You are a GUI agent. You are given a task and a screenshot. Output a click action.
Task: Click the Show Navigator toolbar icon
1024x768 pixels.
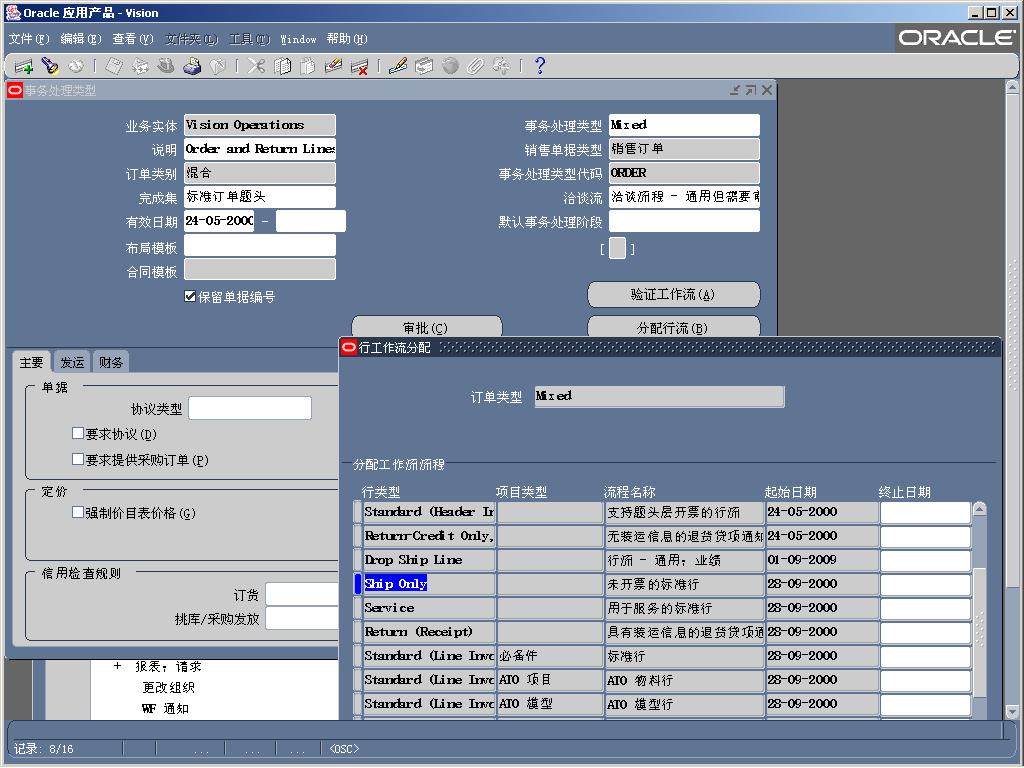76,66
